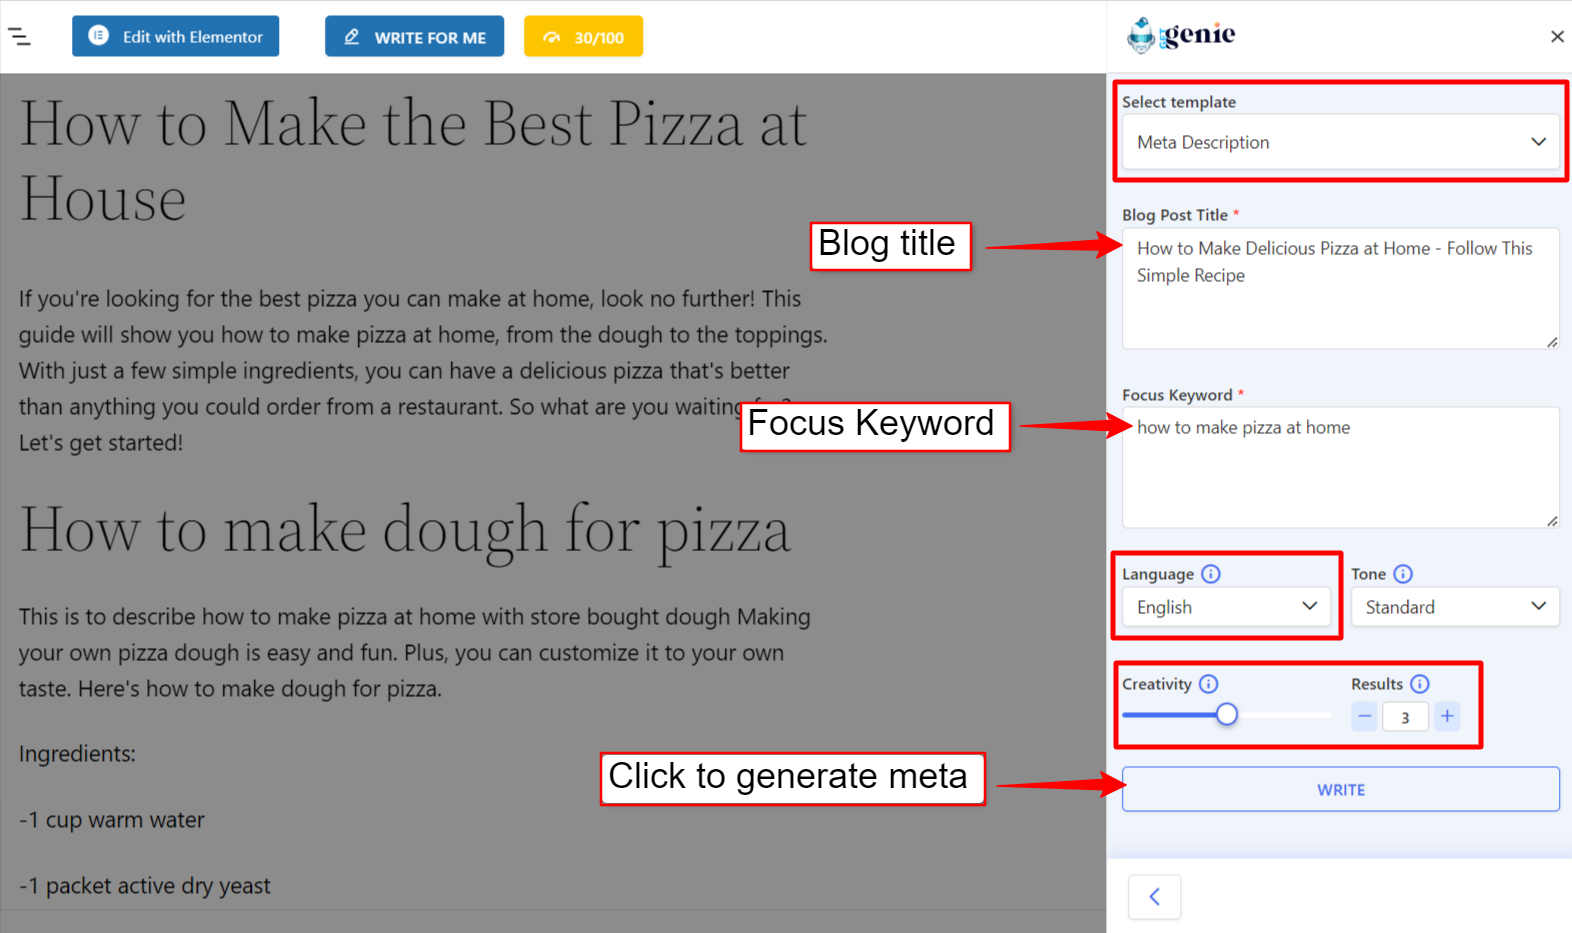Click the 30/100 score button
Screen dimensions: 1572x933
(x=583, y=37)
